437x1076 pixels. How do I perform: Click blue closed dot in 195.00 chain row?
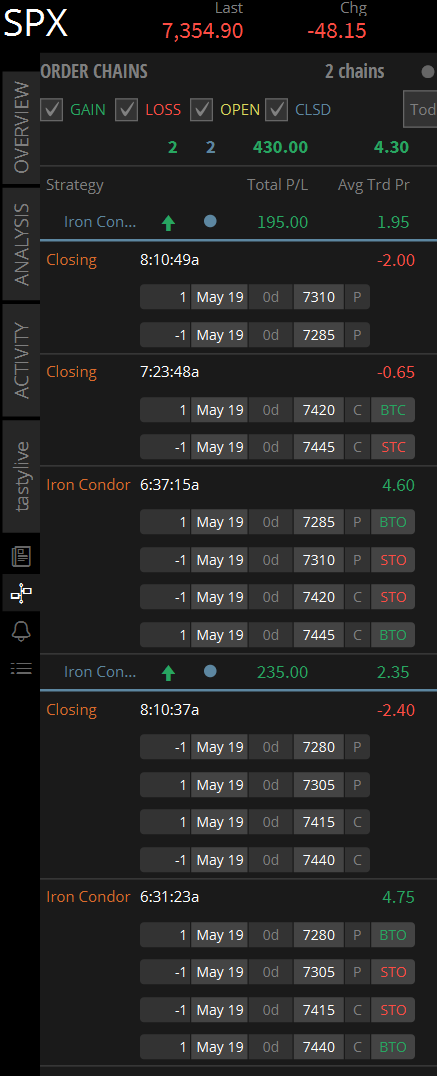coord(211,221)
